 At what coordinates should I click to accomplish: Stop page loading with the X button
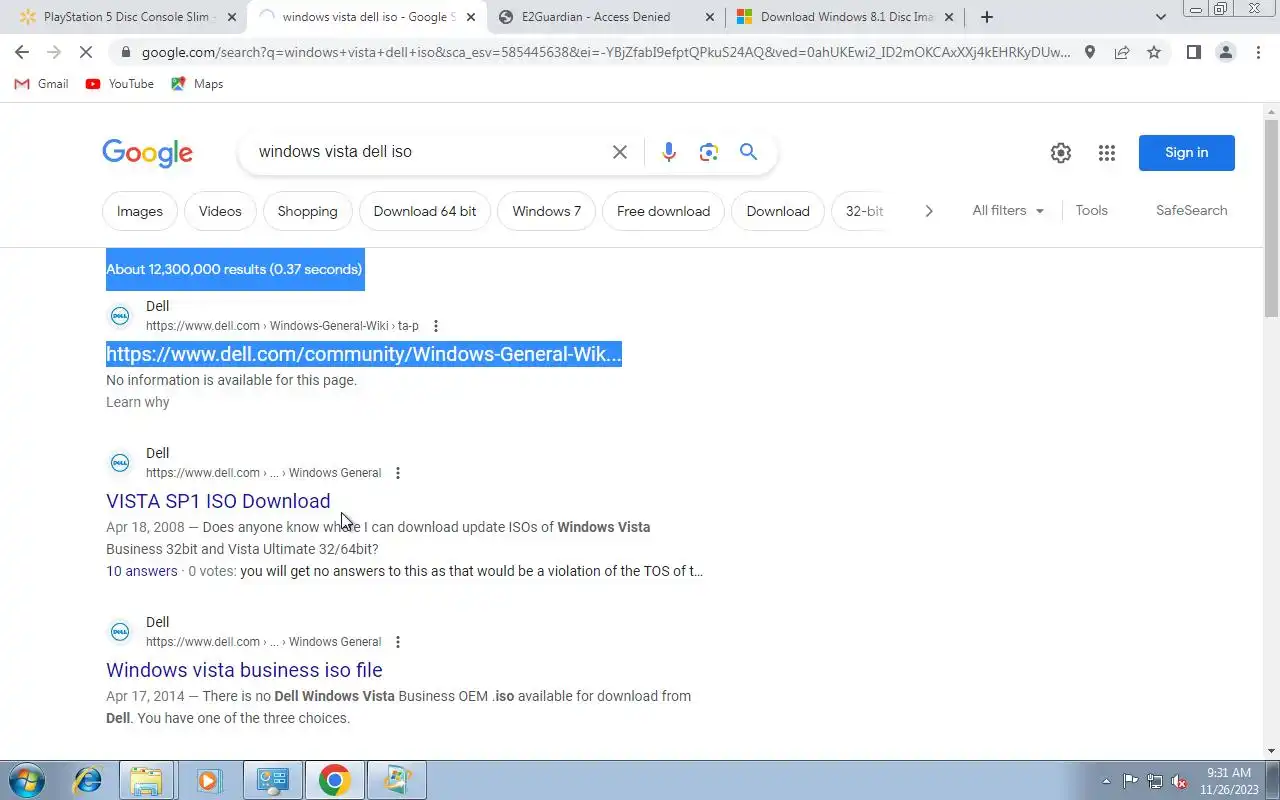(x=87, y=52)
